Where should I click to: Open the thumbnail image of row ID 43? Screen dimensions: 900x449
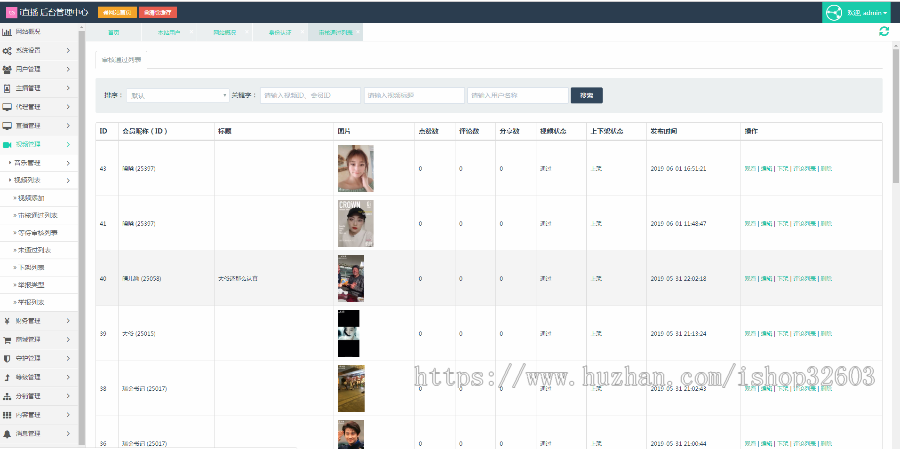click(355, 168)
